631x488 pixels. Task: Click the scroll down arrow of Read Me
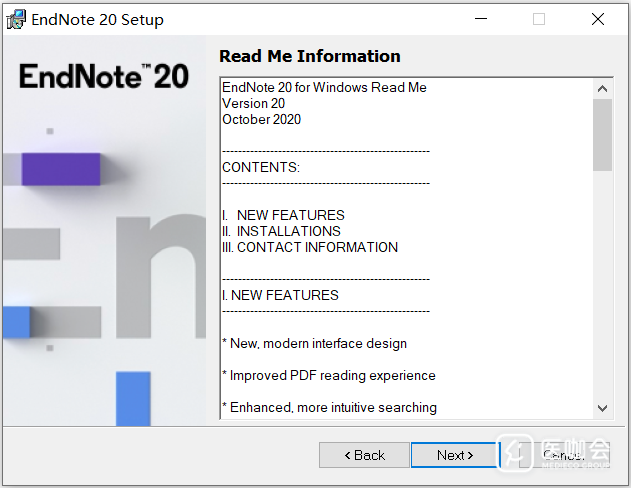point(602,407)
